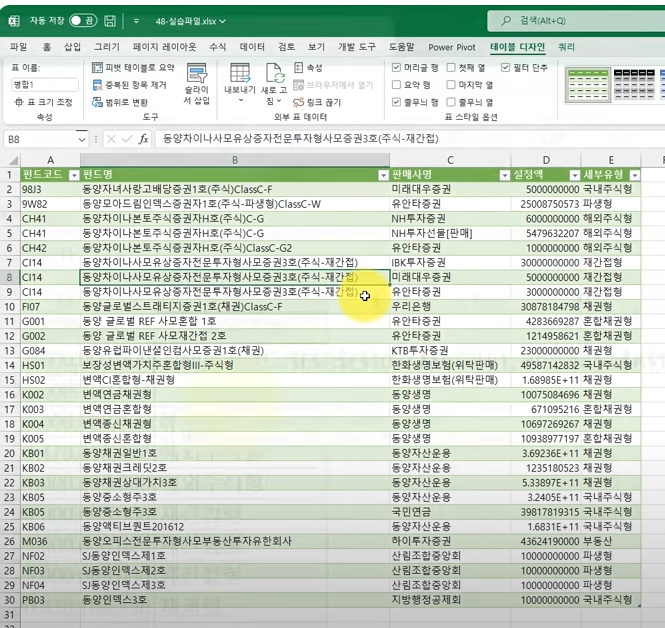
Task: Toggle the 필터 단추 checkbox
Action: click(x=505, y=67)
